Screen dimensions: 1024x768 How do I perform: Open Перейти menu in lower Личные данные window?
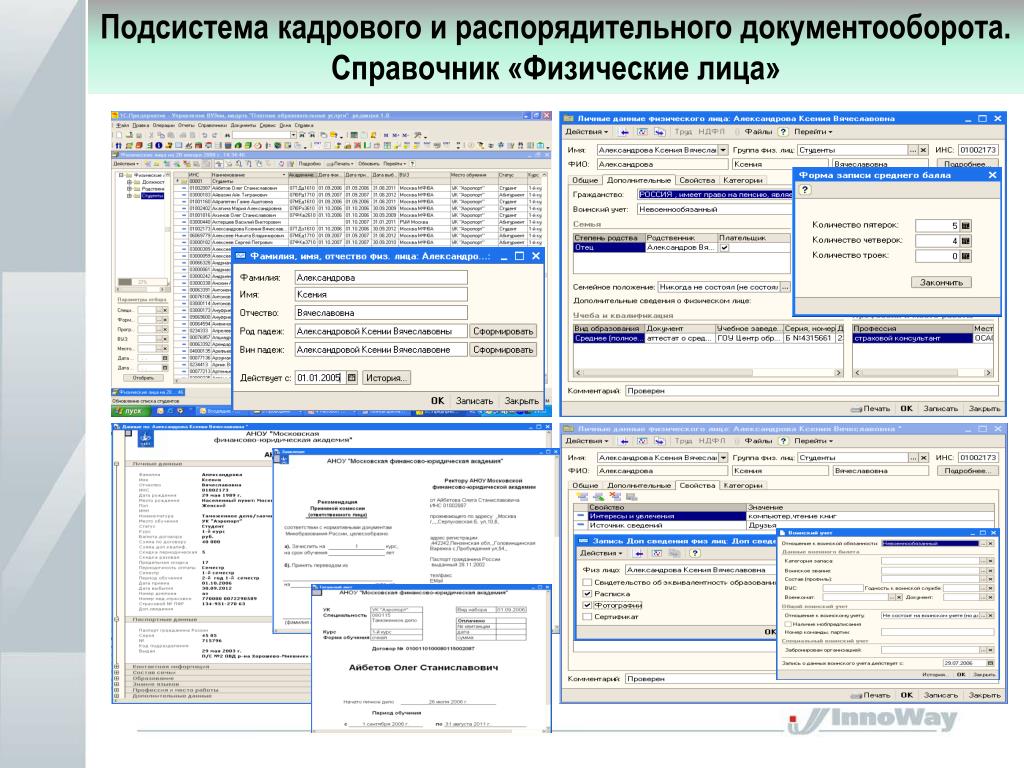click(x=813, y=441)
